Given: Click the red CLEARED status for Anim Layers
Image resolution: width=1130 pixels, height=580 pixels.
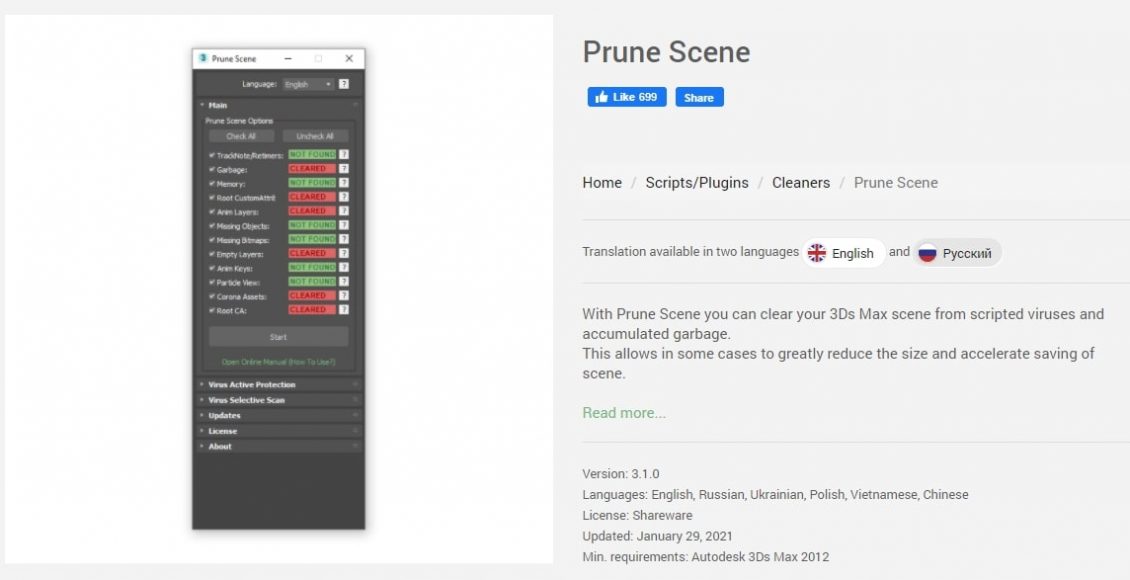Looking at the screenshot, I should pos(311,212).
